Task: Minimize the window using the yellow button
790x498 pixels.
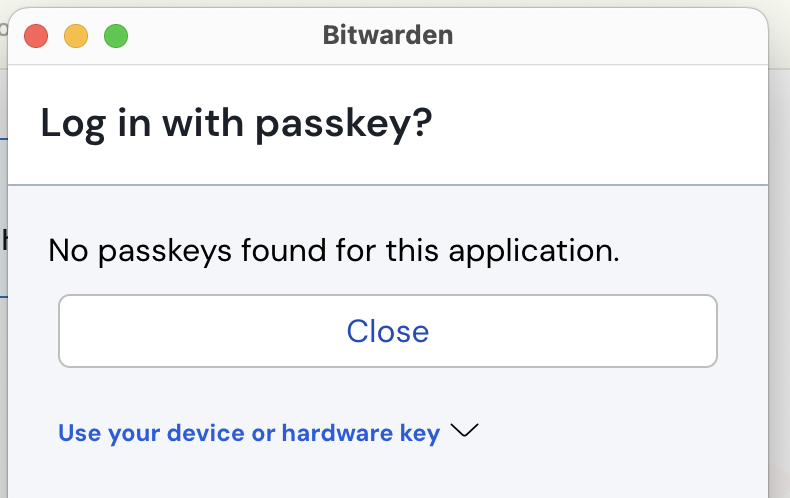Action: point(76,36)
